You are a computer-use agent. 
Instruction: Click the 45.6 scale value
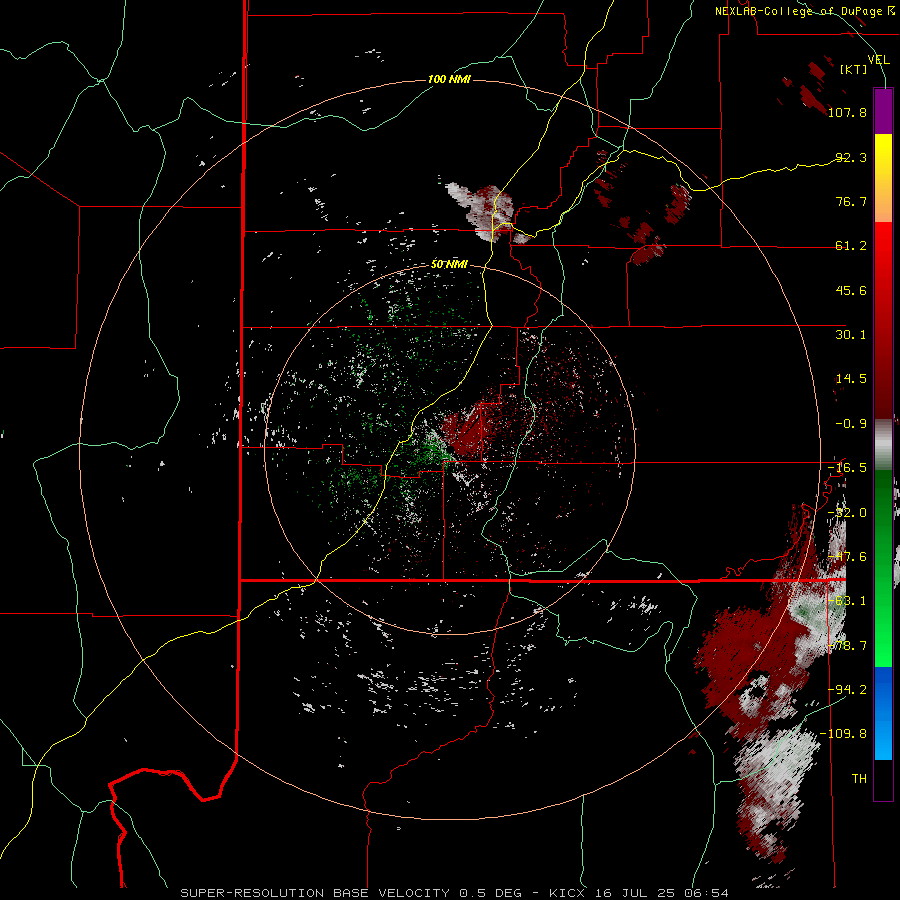tap(851, 290)
